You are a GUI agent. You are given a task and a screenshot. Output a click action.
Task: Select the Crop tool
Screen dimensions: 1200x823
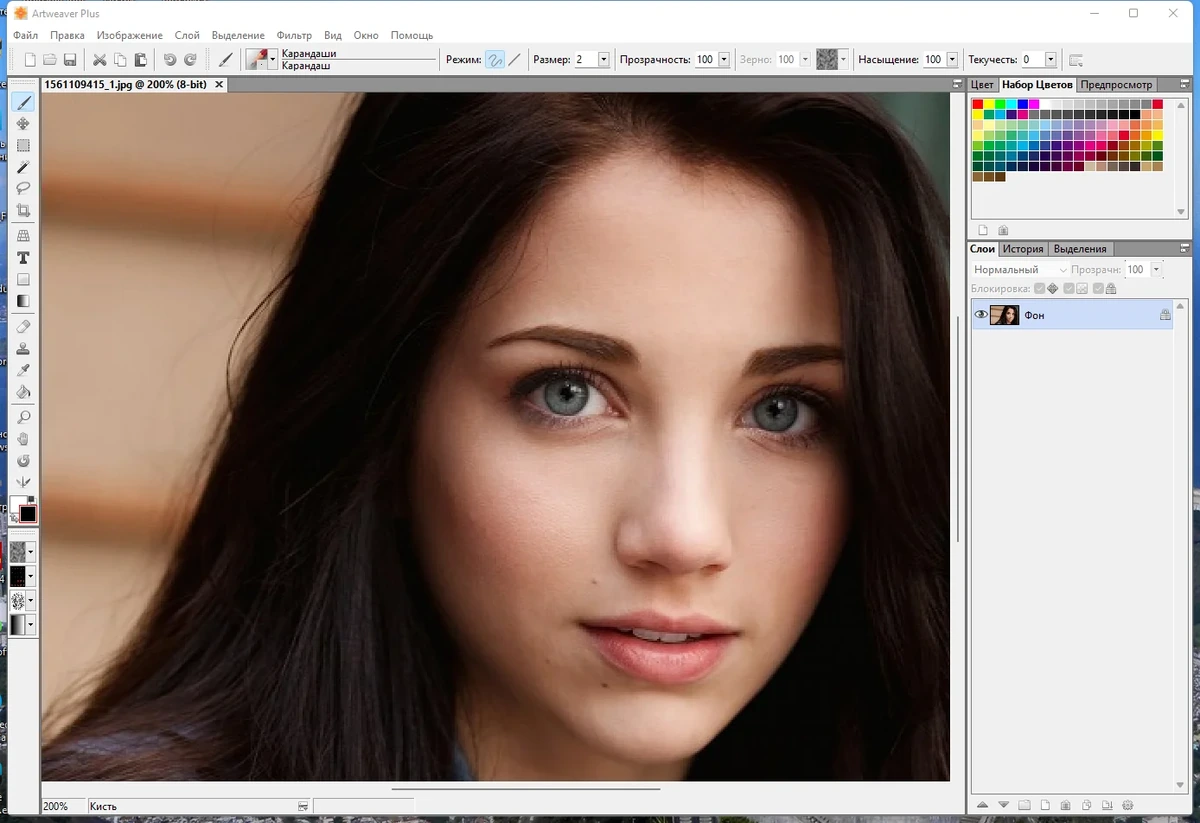(23, 211)
